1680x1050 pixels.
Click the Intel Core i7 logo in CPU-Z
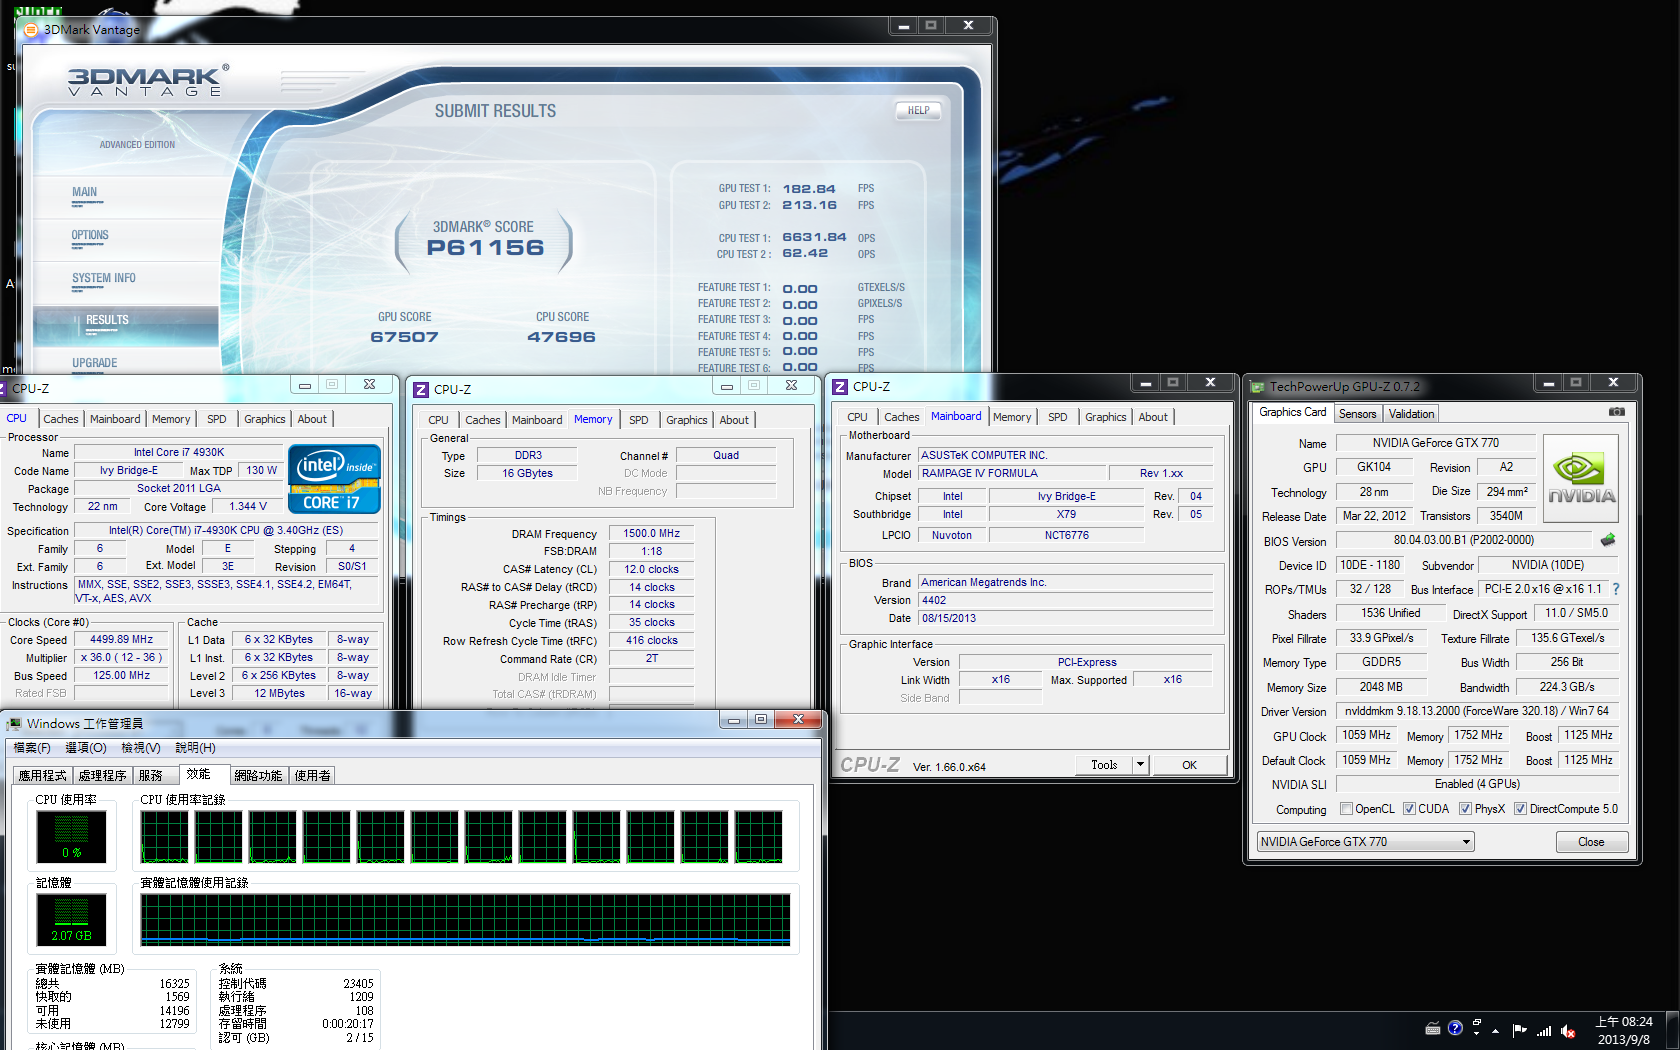coord(334,479)
